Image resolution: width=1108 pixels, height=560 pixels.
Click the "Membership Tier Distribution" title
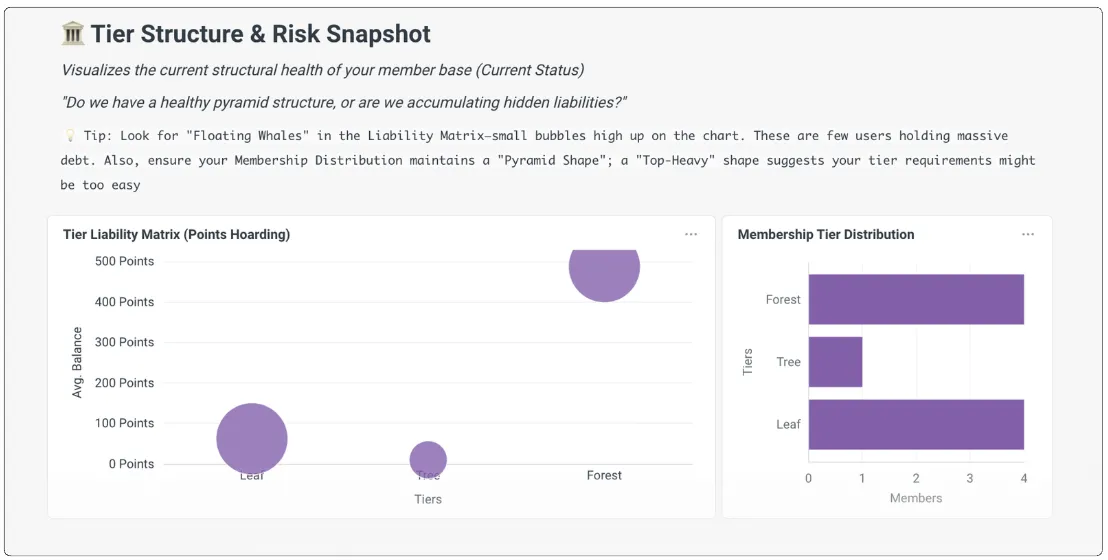(x=826, y=234)
